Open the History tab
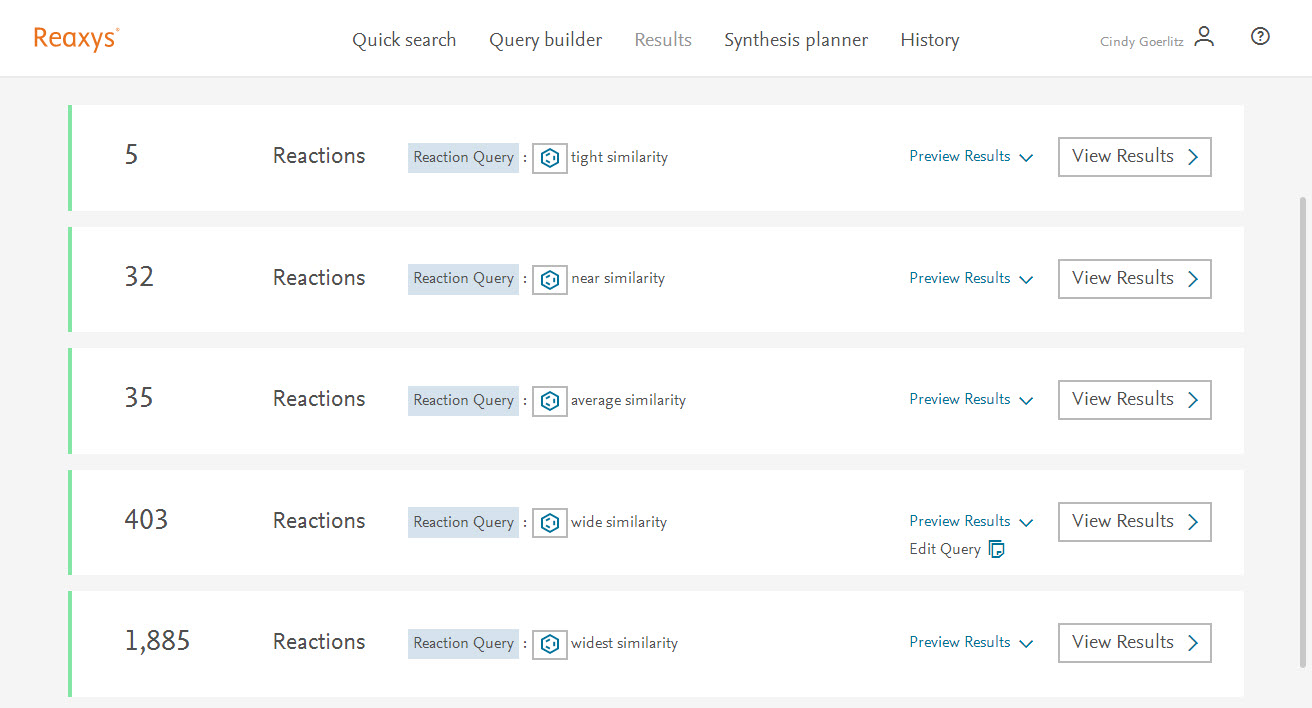The image size is (1312, 708). tap(929, 40)
